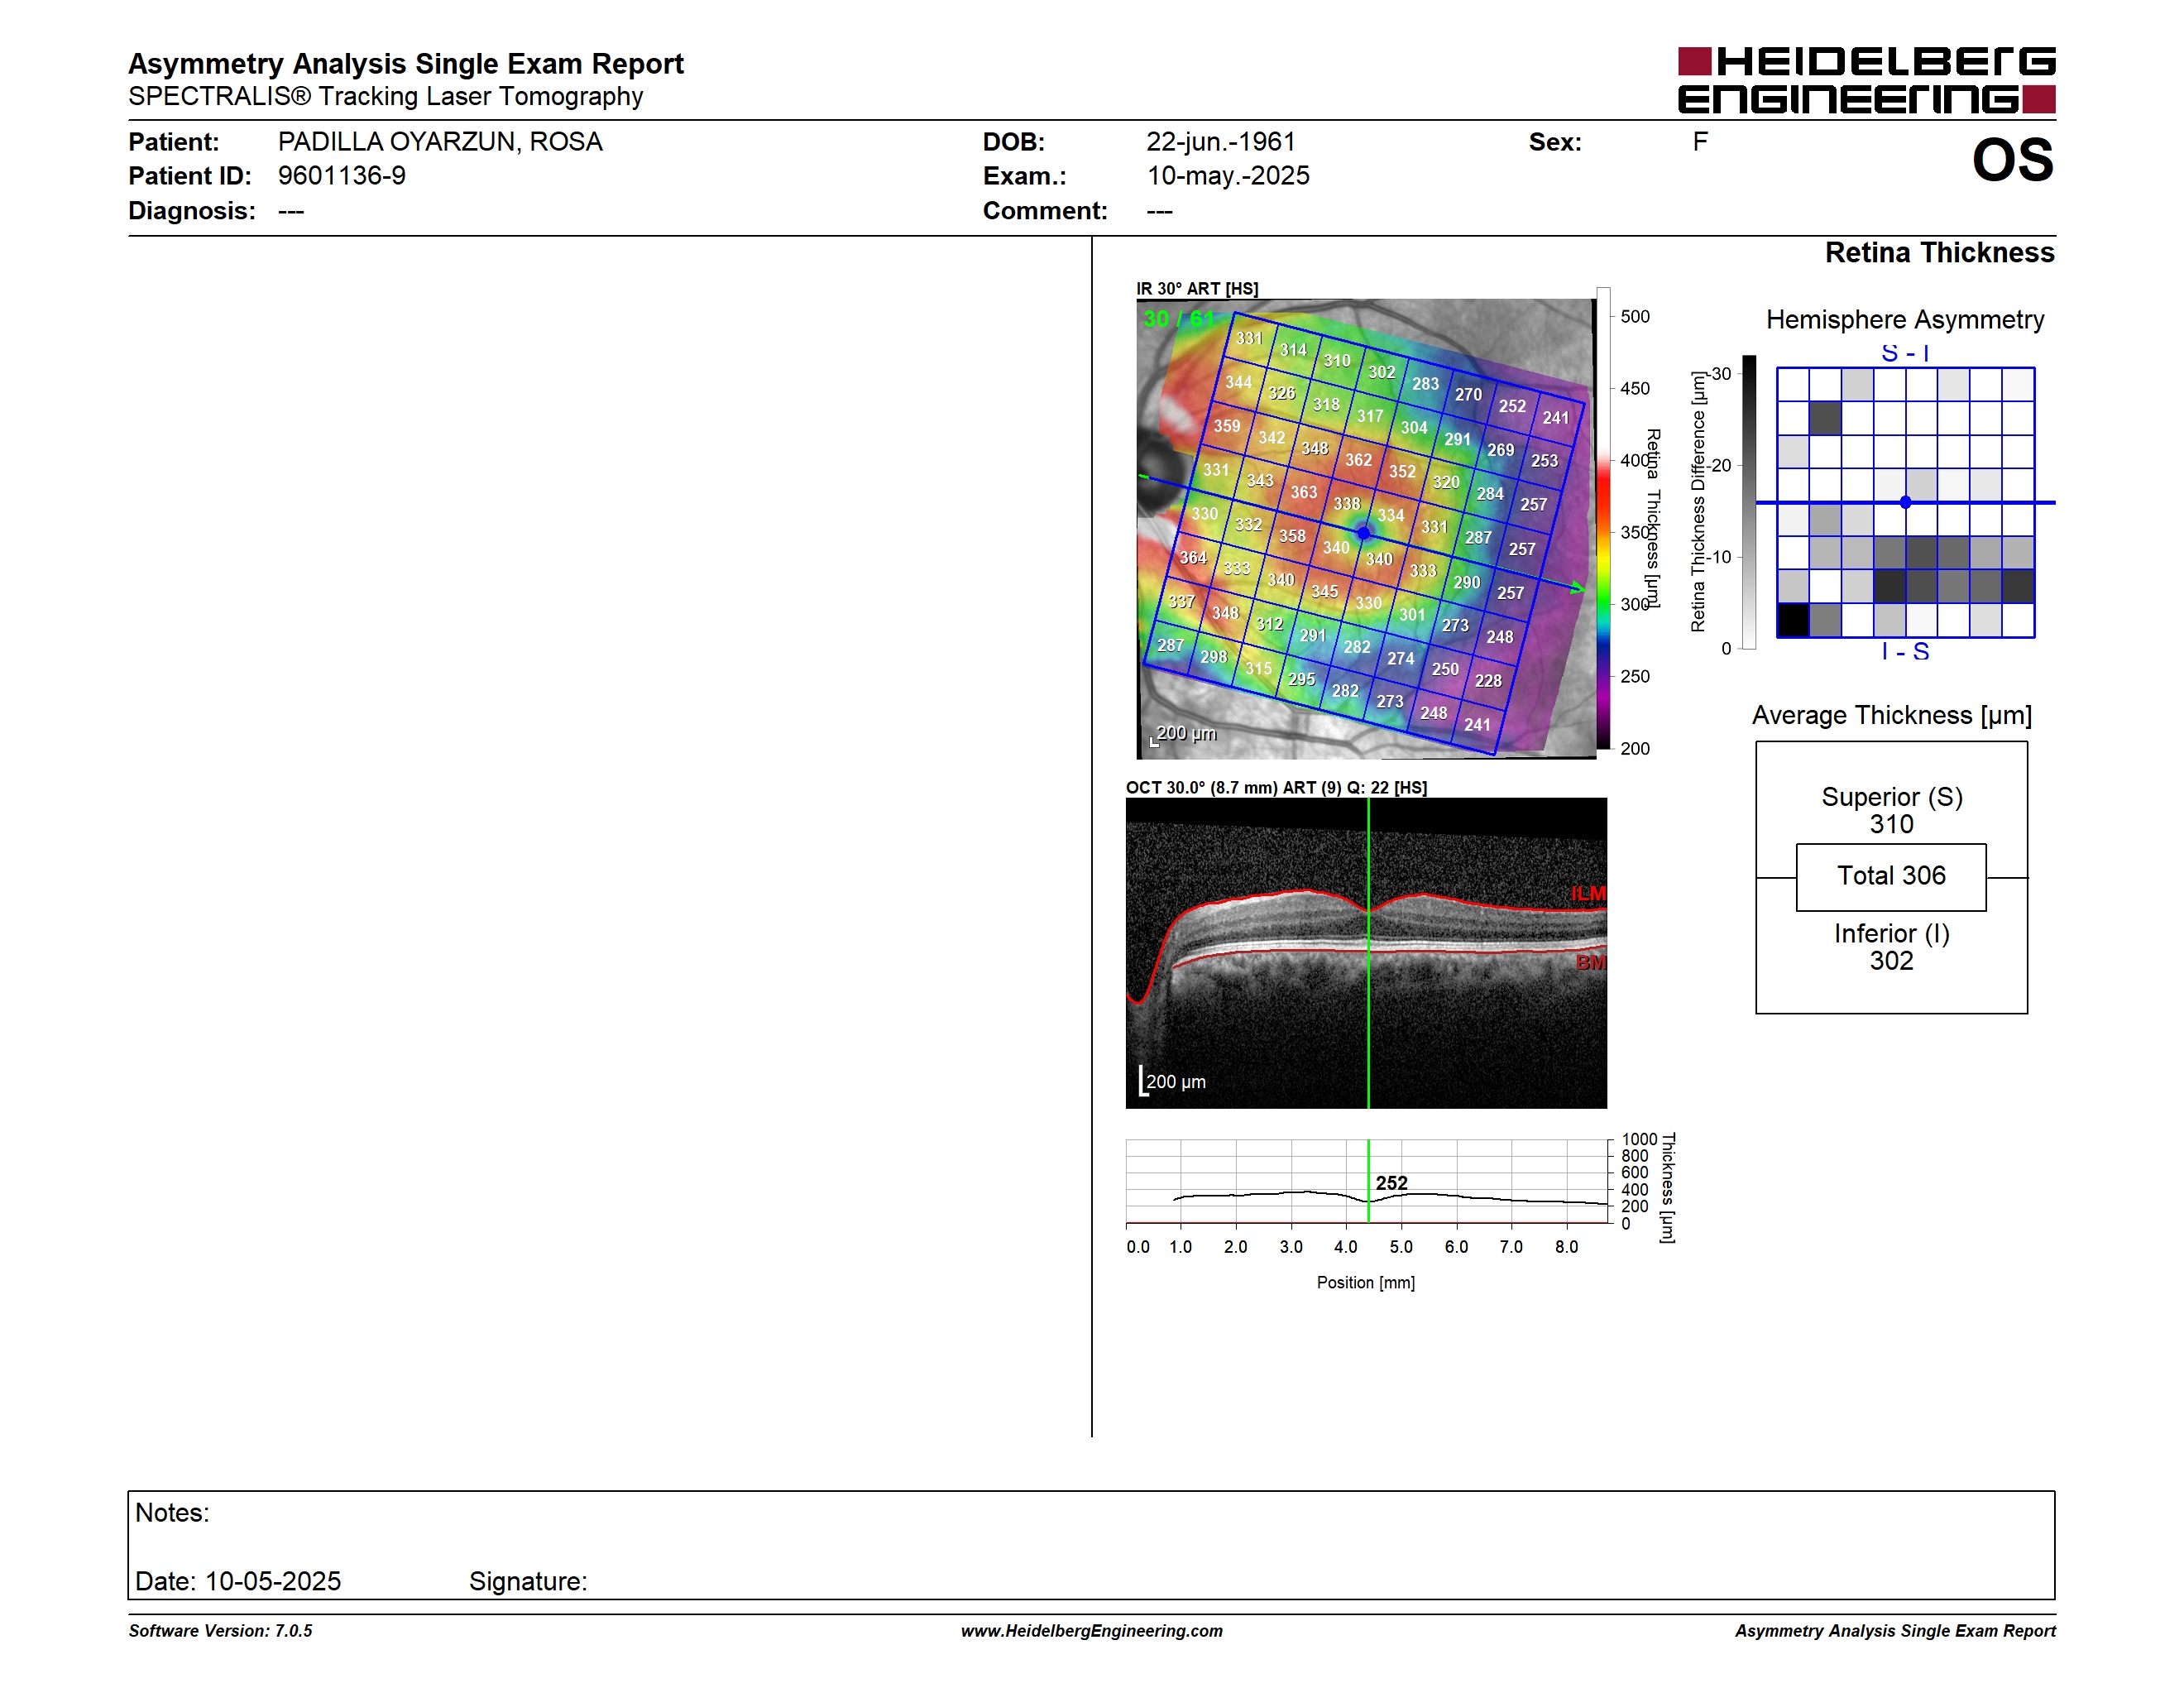Click patient name PADILLA OYARZUN, ROSA

point(440,142)
